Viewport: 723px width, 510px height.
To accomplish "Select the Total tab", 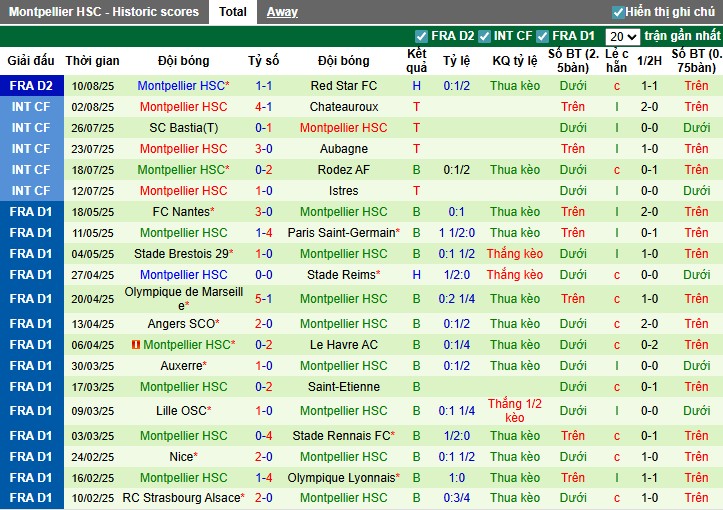I will 233,12.
